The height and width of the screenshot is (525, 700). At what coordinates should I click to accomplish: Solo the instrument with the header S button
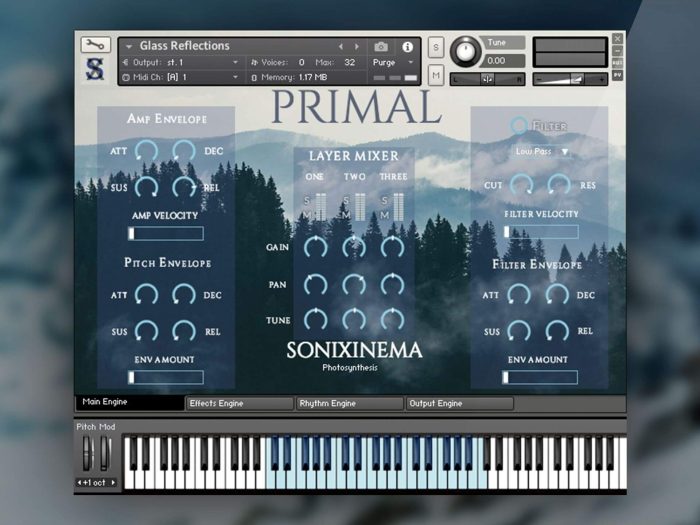pos(436,47)
